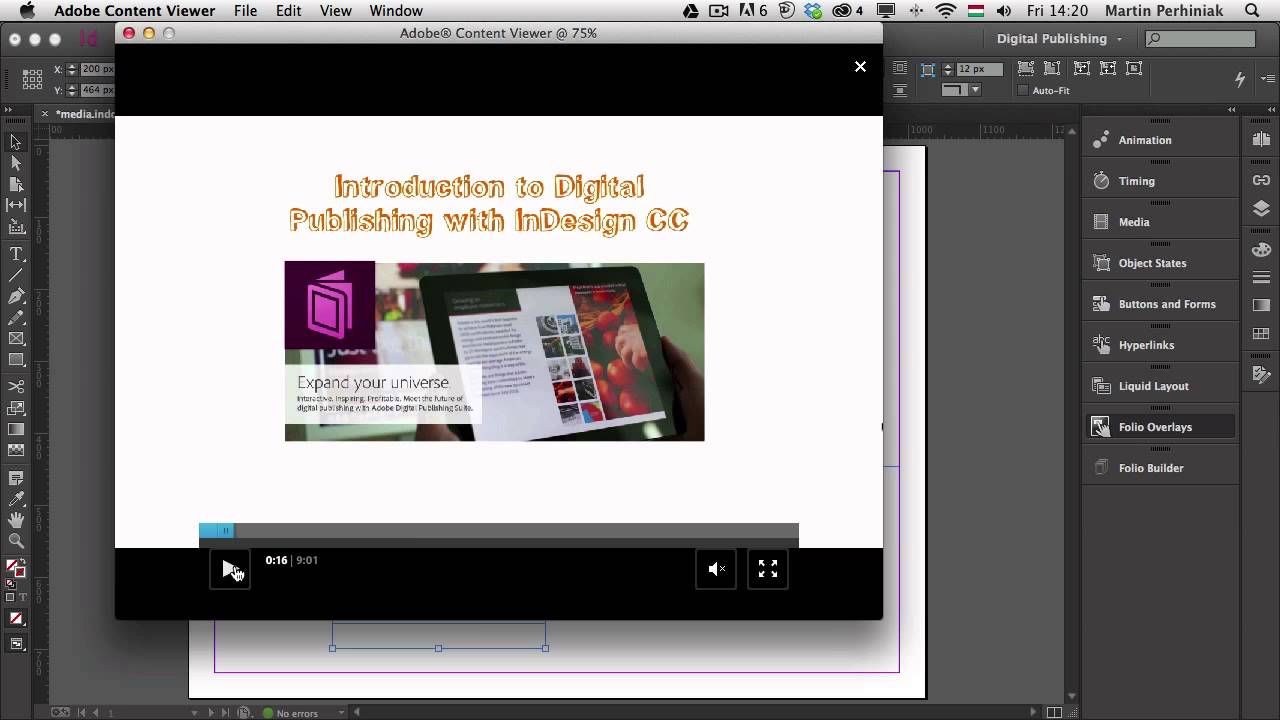Open the Edit menu
Image resolution: width=1280 pixels, height=720 pixels.
click(x=289, y=11)
